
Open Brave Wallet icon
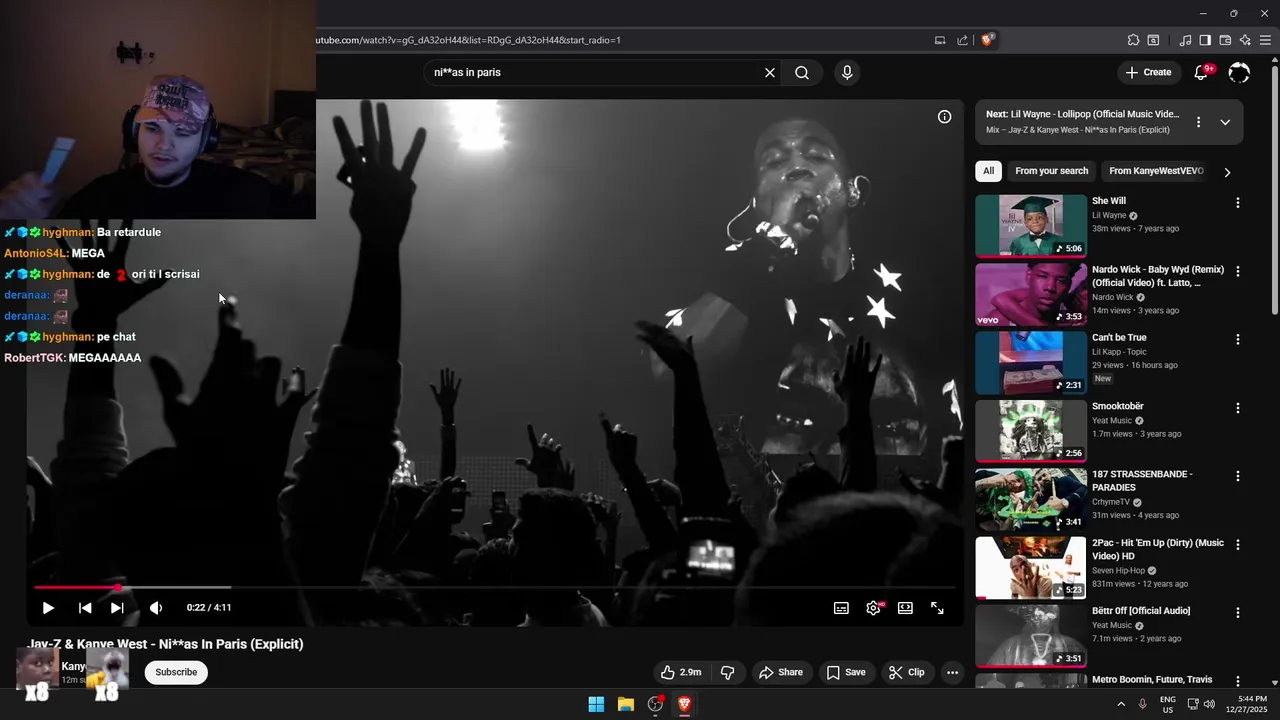click(1225, 40)
